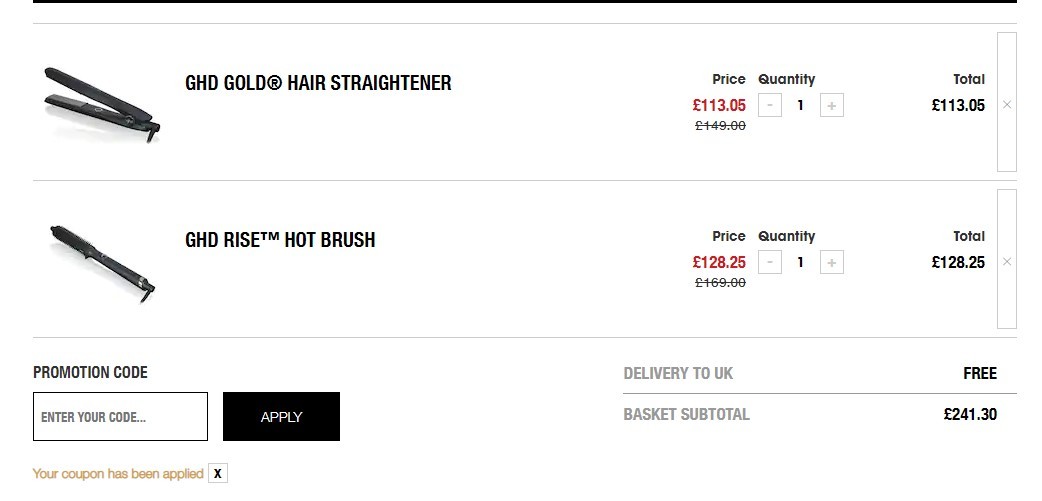Open the GHD Rise™ Hot Brush title
This screenshot has width=1042, height=501.
click(x=280, y=240)
